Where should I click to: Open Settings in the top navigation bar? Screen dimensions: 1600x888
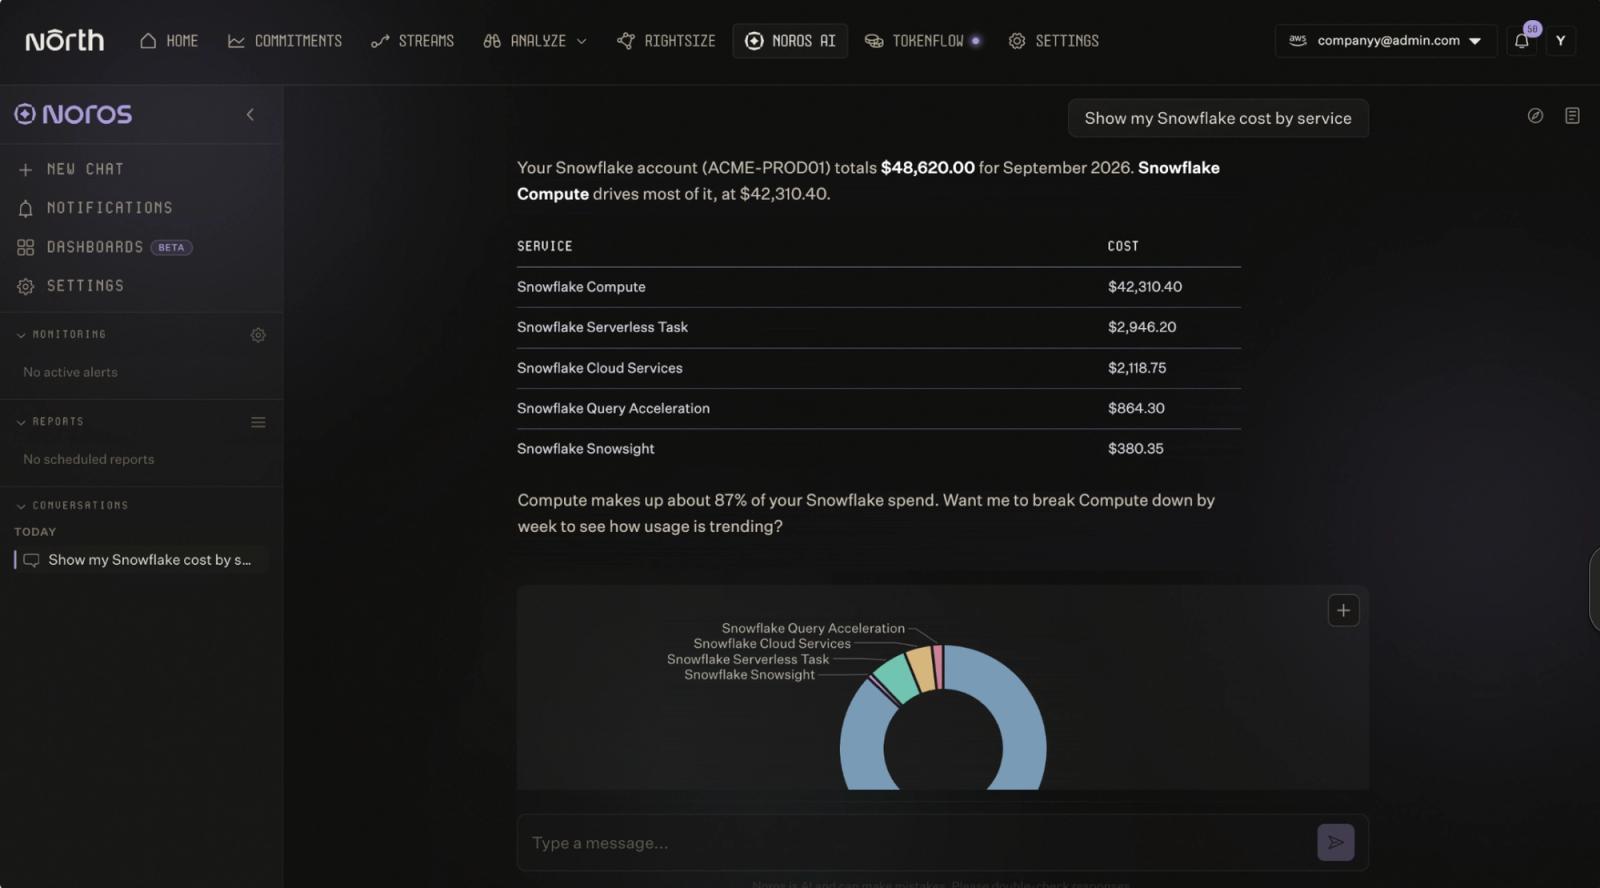tap(1053, 41)
